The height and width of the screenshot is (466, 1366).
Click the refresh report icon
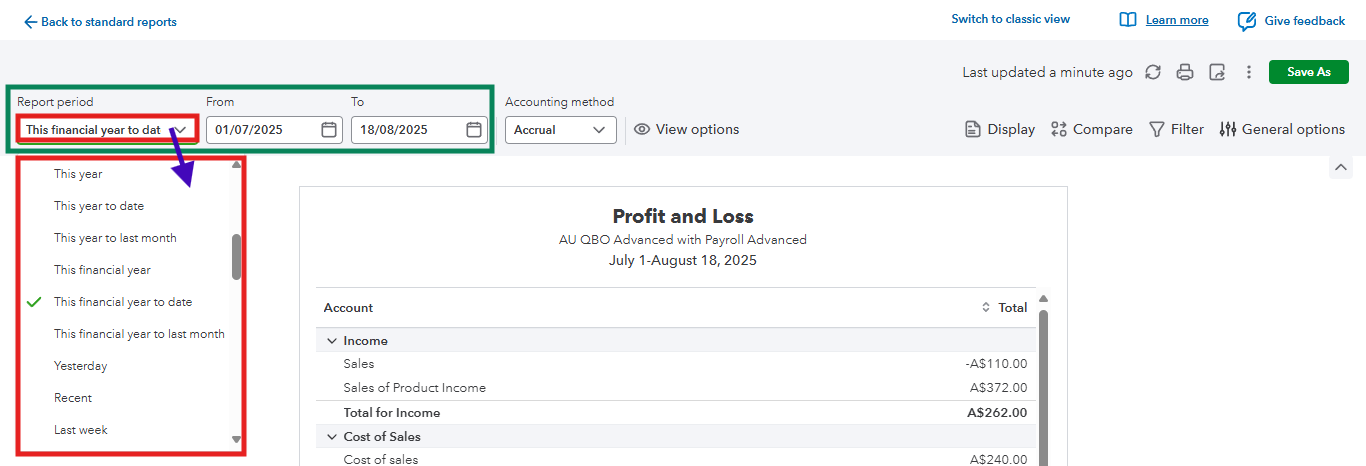(x=1153, y=72)
